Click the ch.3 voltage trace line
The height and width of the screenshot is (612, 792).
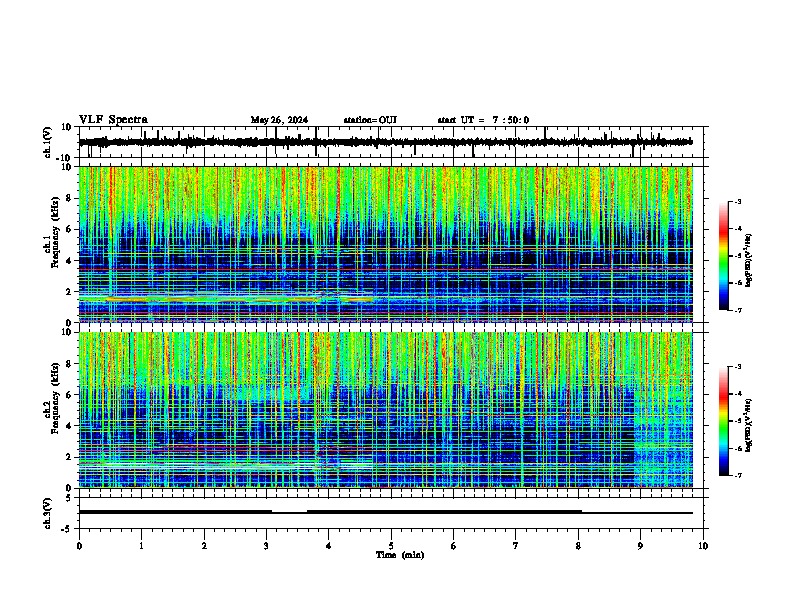click(385, 512)
